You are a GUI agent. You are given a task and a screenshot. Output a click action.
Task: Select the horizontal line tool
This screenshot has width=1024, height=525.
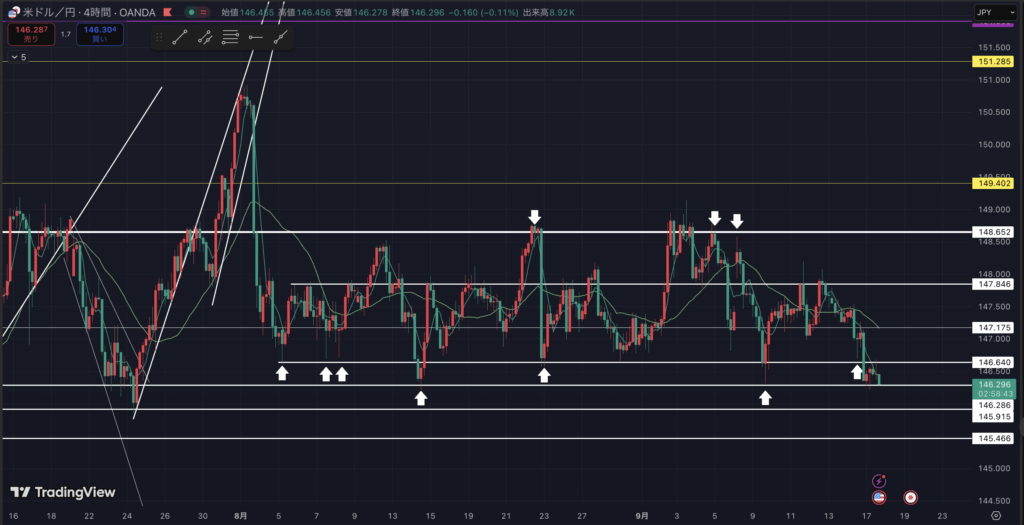[256, 38]
